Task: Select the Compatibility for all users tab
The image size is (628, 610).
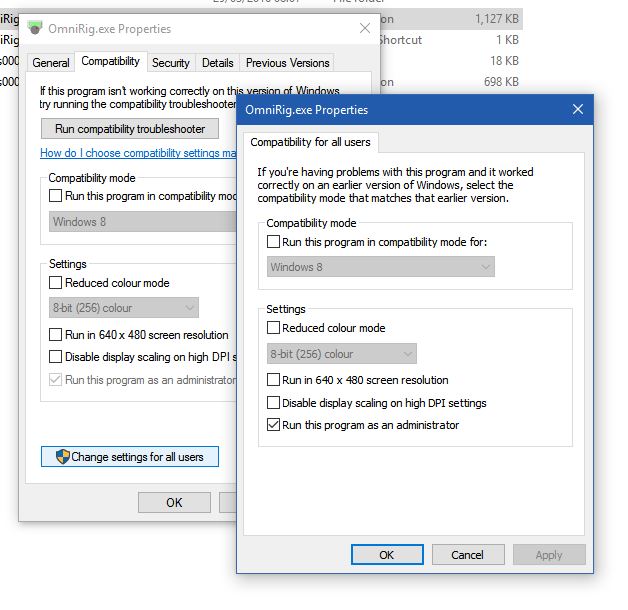Action: point(310,142)
